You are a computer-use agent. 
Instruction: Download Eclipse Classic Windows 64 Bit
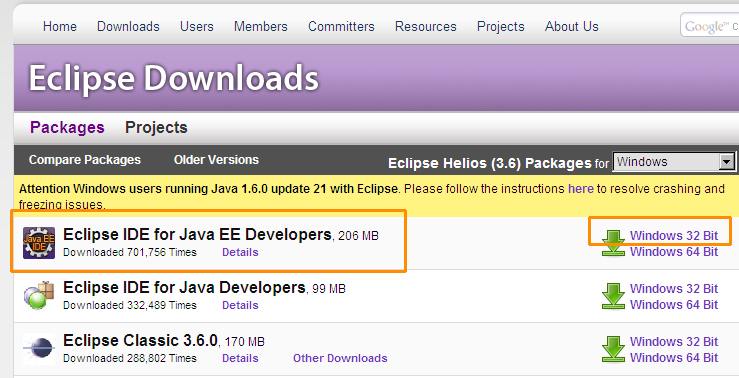674,358
